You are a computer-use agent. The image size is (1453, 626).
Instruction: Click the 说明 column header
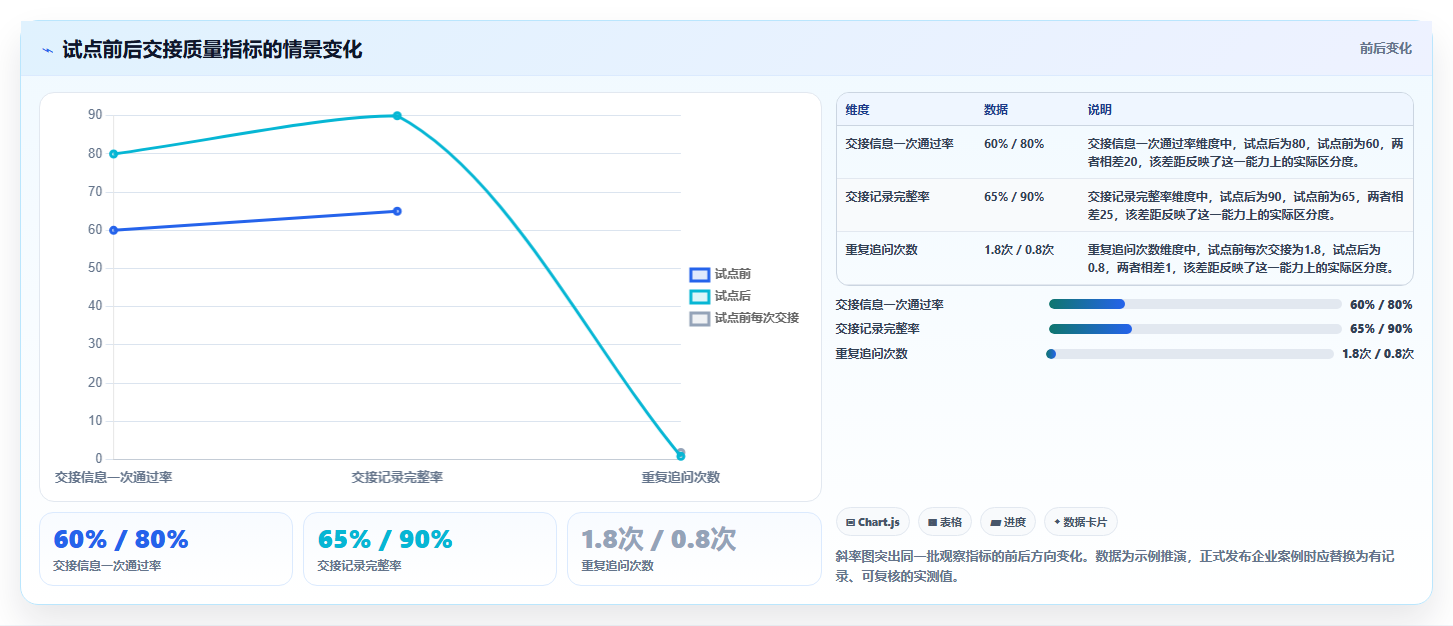coord(1100,110)
